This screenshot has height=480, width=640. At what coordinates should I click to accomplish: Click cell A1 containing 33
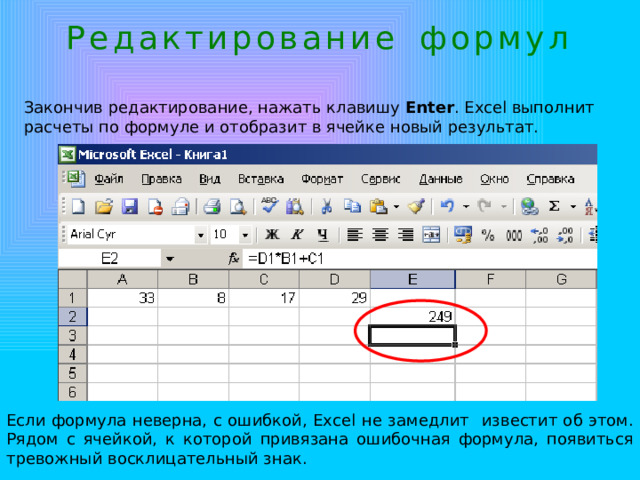coord(122,298)
